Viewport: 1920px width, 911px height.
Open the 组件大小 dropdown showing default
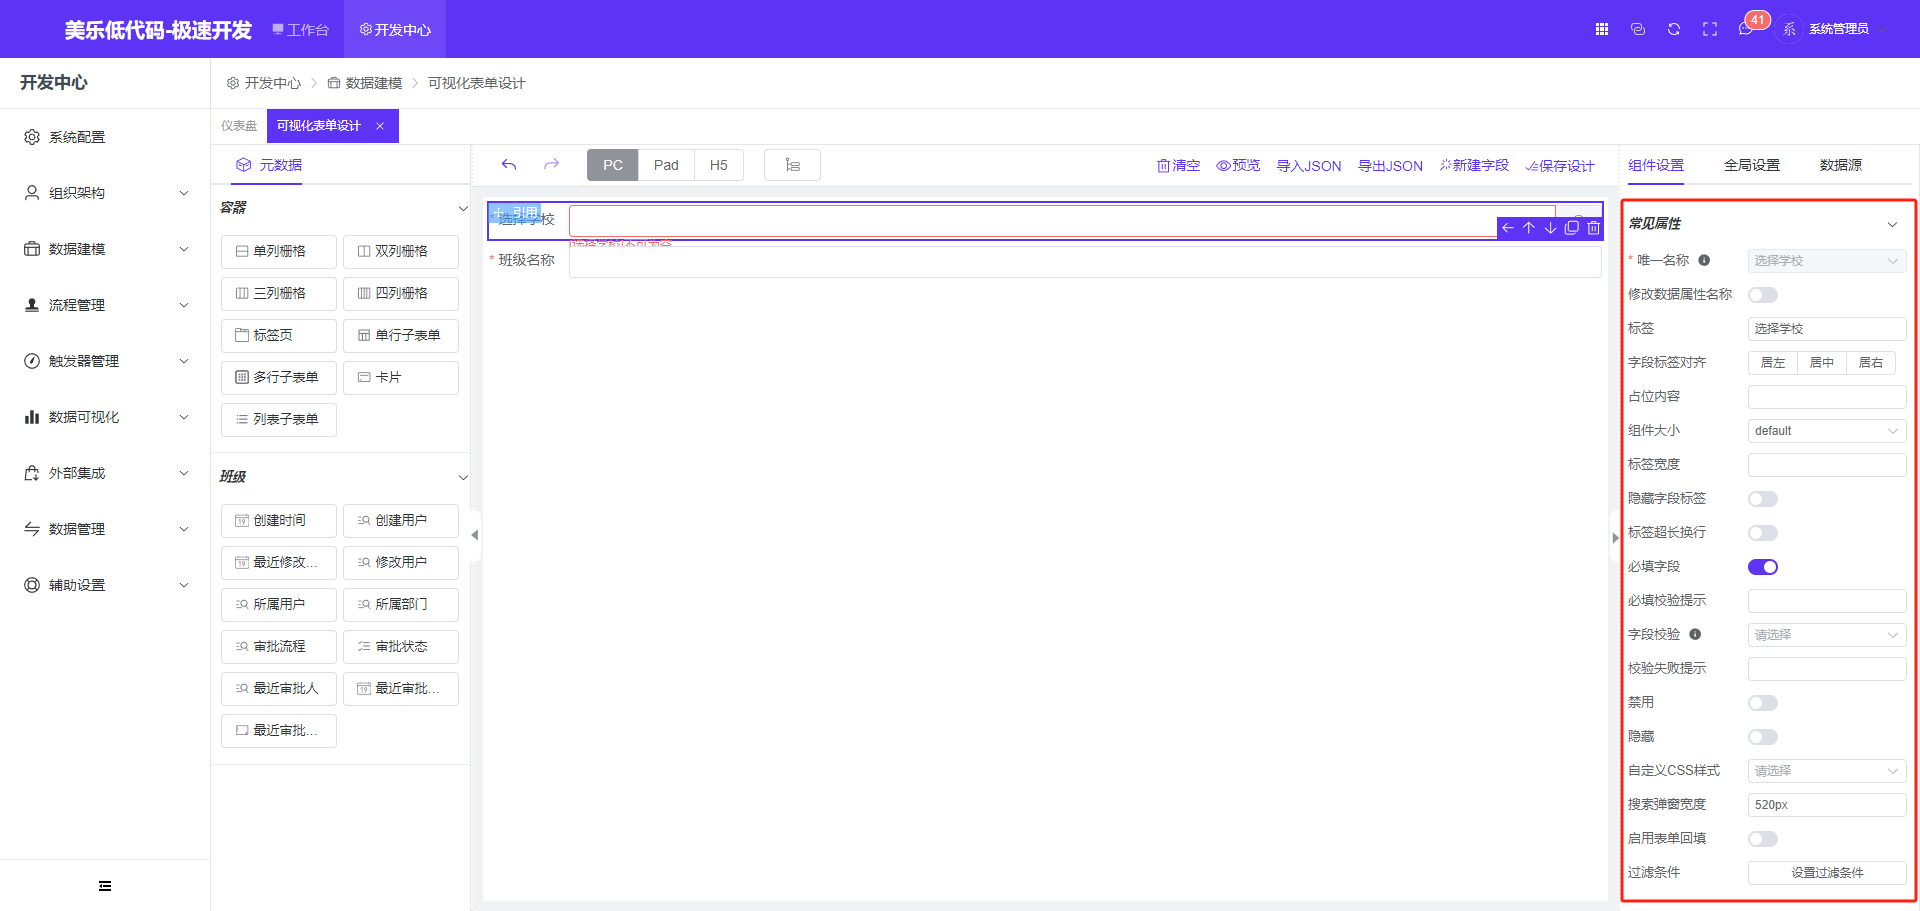point(1826,430)
